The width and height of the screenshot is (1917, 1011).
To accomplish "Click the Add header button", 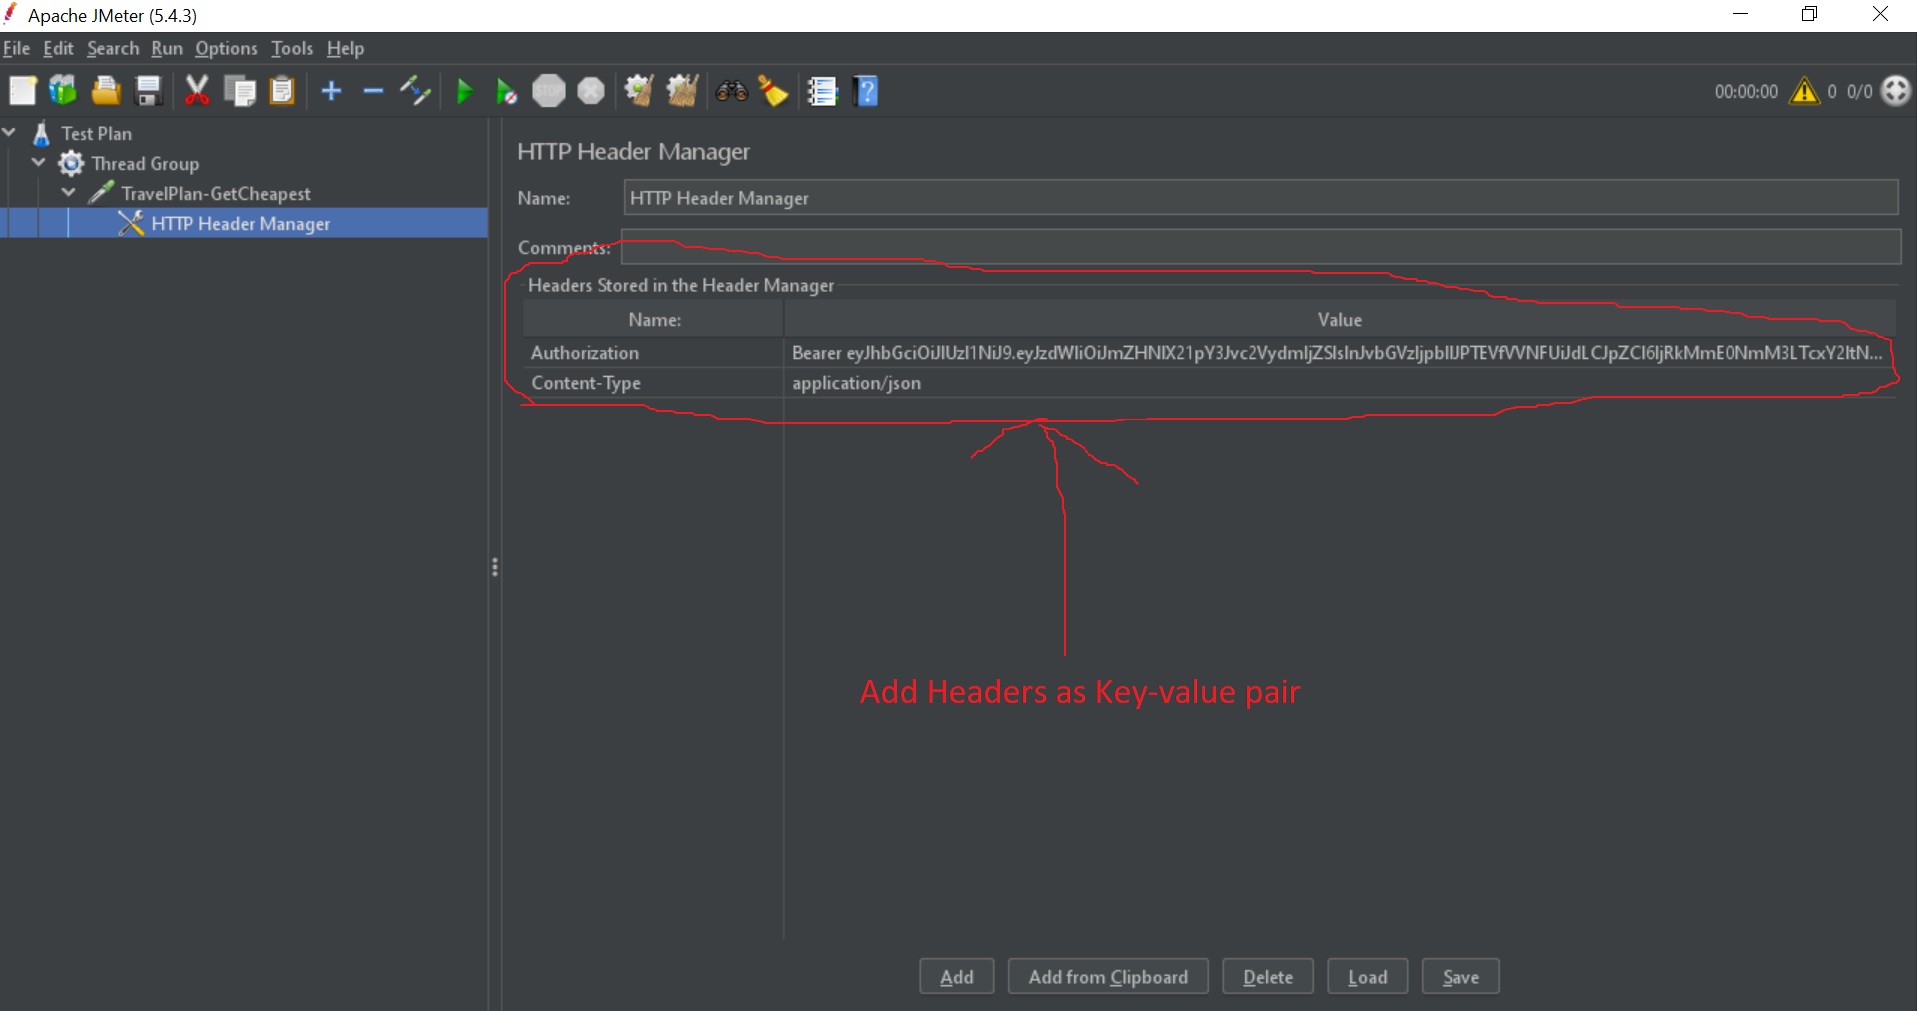I will tap(957, 977).
